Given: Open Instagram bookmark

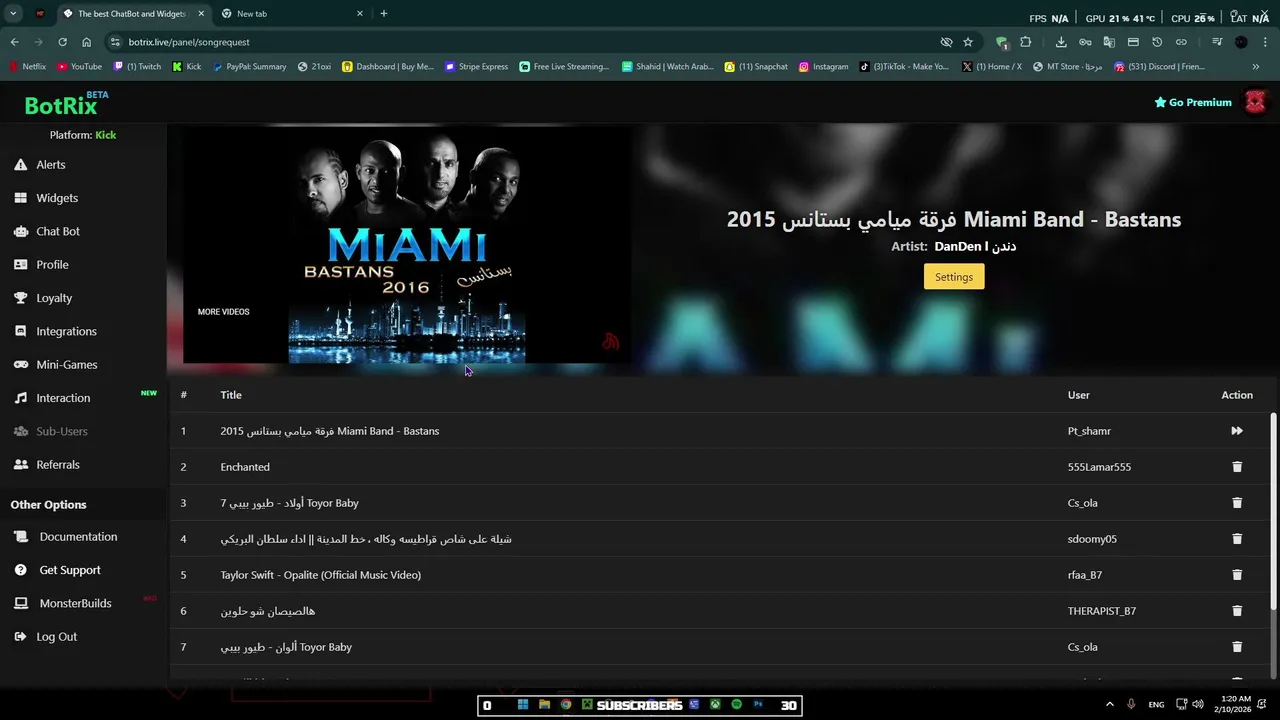Looking at the screenshot, I should pos(823,67).
